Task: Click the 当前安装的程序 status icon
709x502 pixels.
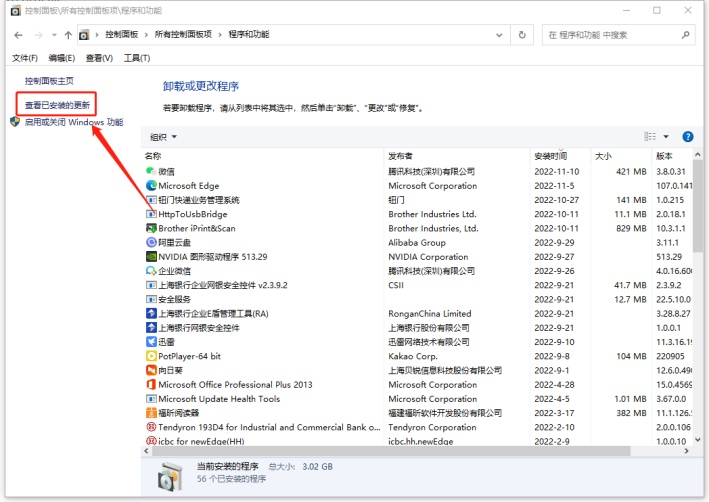Action: 170,476
